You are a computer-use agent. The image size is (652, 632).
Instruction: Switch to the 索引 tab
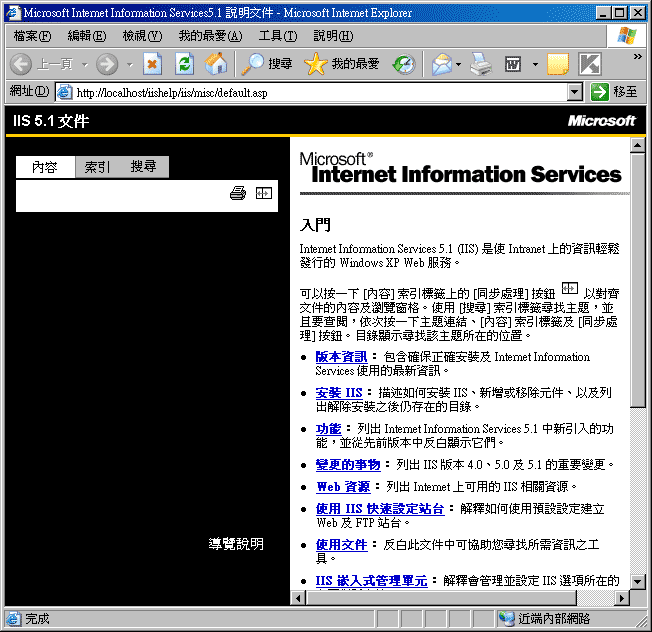pyautogui.click(x=98, y=168)
